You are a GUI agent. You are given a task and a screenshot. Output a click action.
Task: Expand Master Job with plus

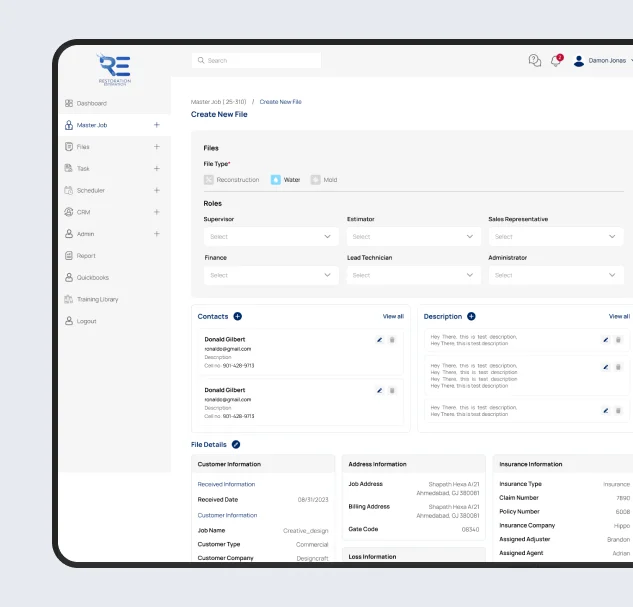click(x=157, y=125)
